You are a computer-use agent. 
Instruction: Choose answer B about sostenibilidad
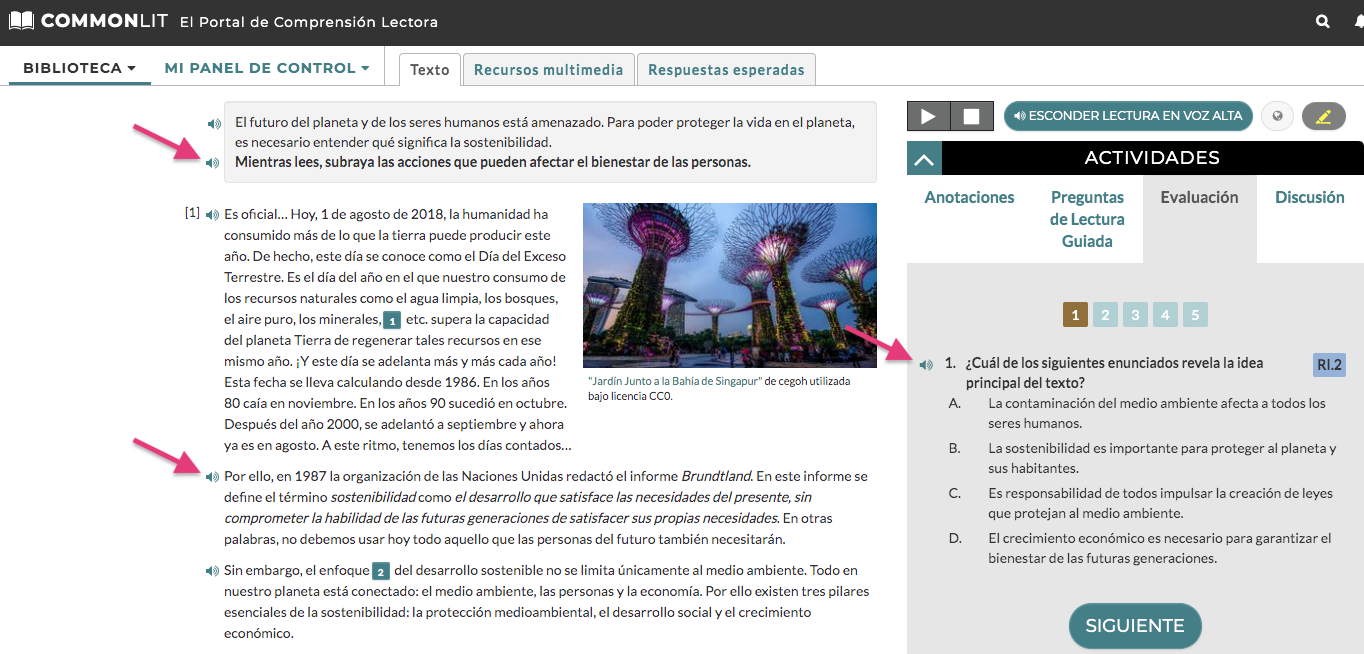point(1143,458)
